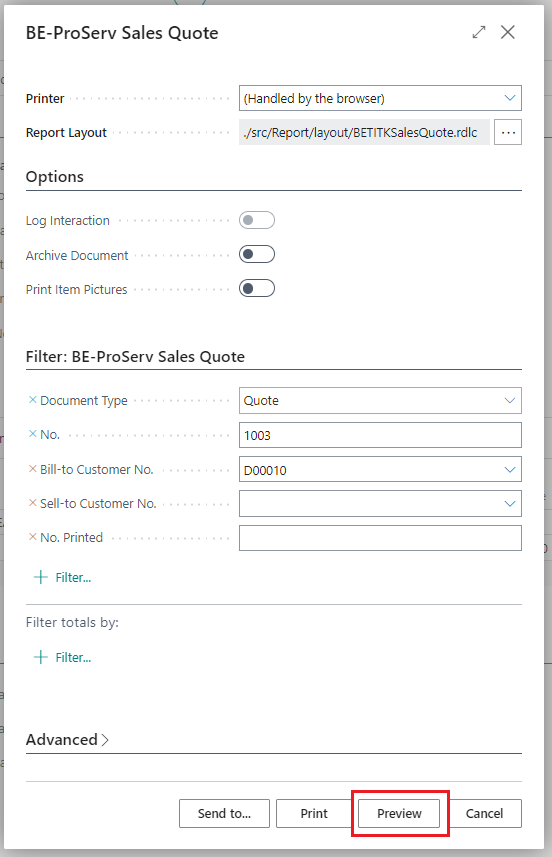Remove the No. filter row
Screen dimensions: 552x857
click(32, 434)
